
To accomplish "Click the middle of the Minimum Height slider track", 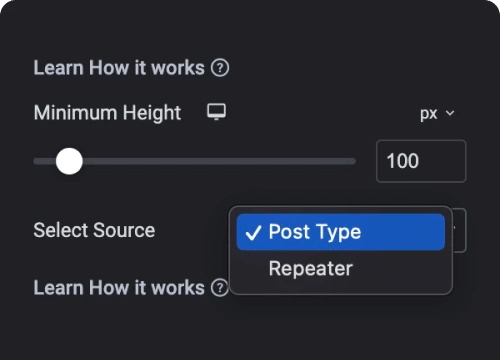I will pos(195,161).
